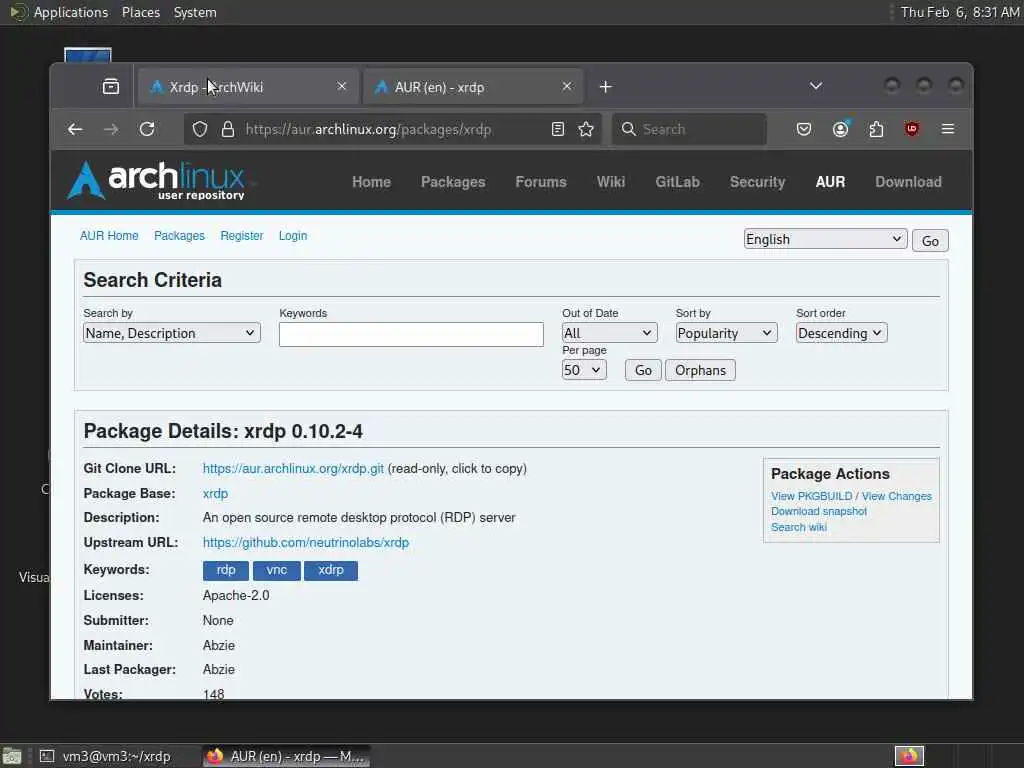Open the Applications menu in top panel

[71, 12]
